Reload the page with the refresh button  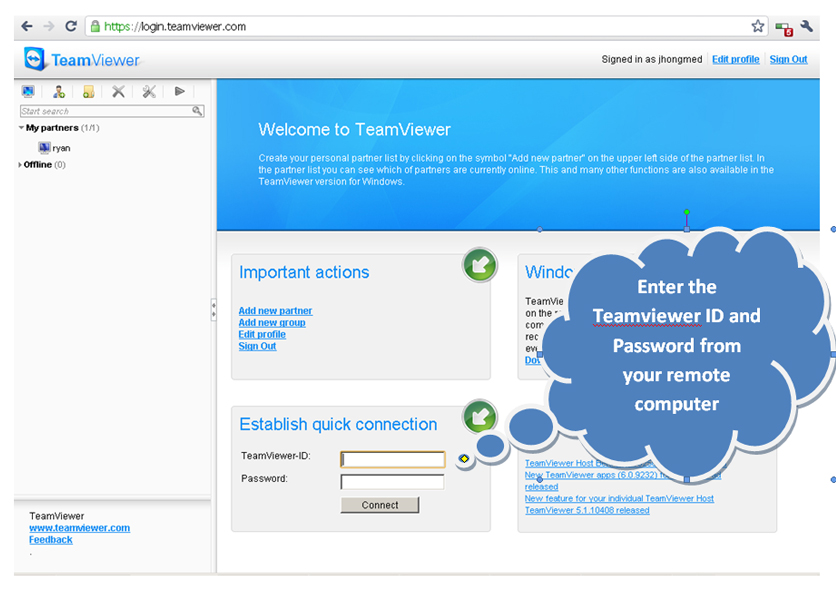coord(71,26)
